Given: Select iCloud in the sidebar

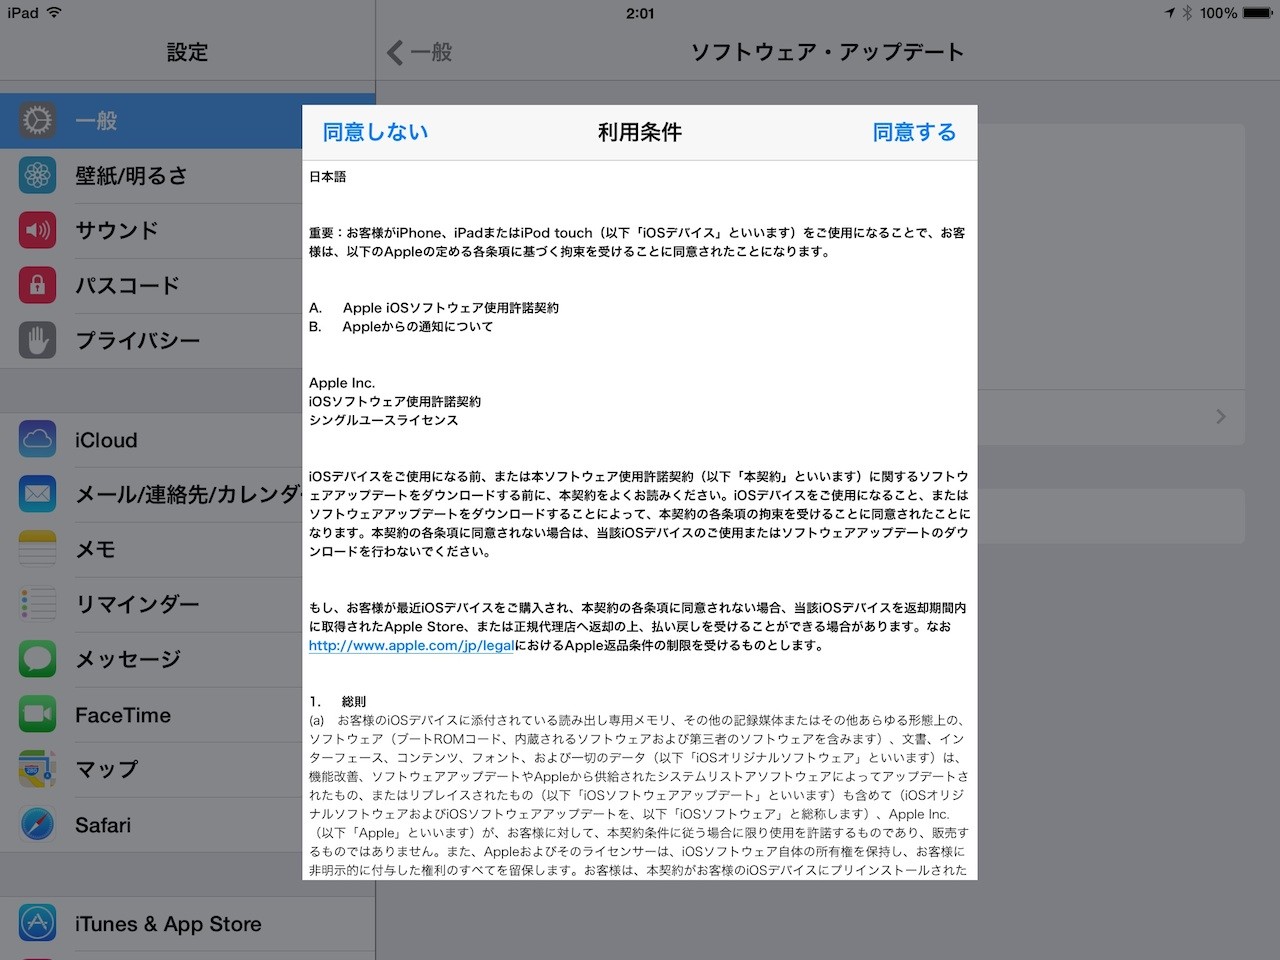Looking at the screenshot, I should point(188,440).
